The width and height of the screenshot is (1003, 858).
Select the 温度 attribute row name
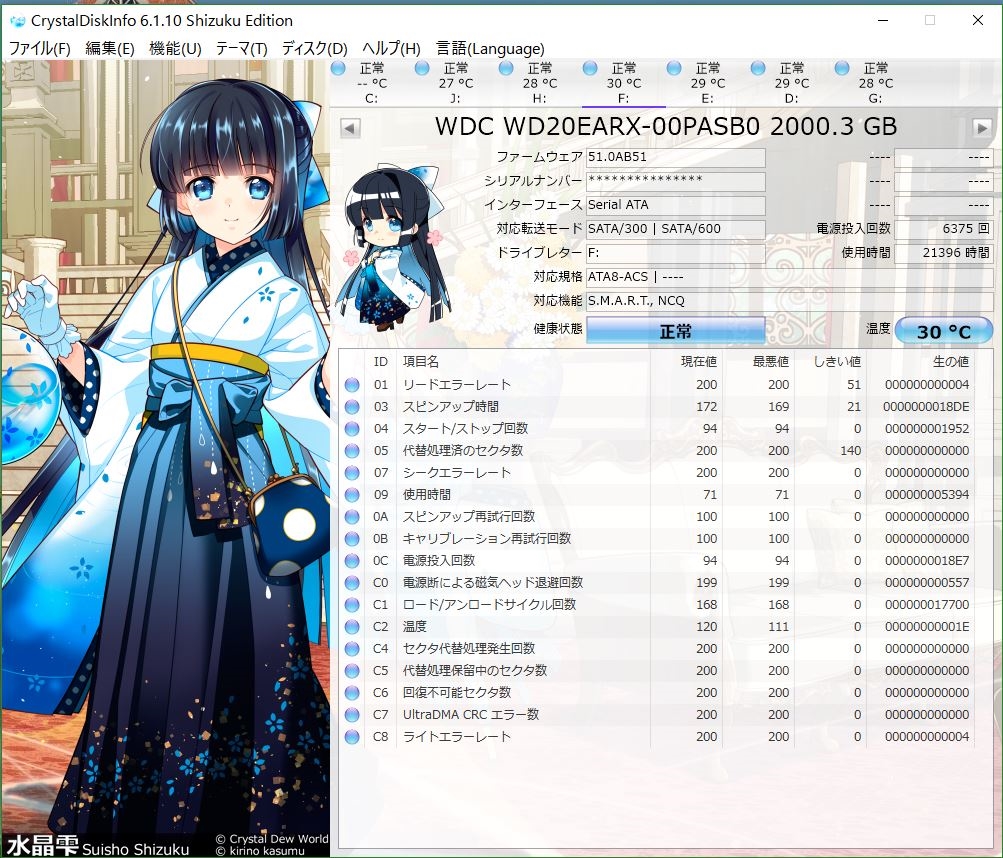coord(415,626)
